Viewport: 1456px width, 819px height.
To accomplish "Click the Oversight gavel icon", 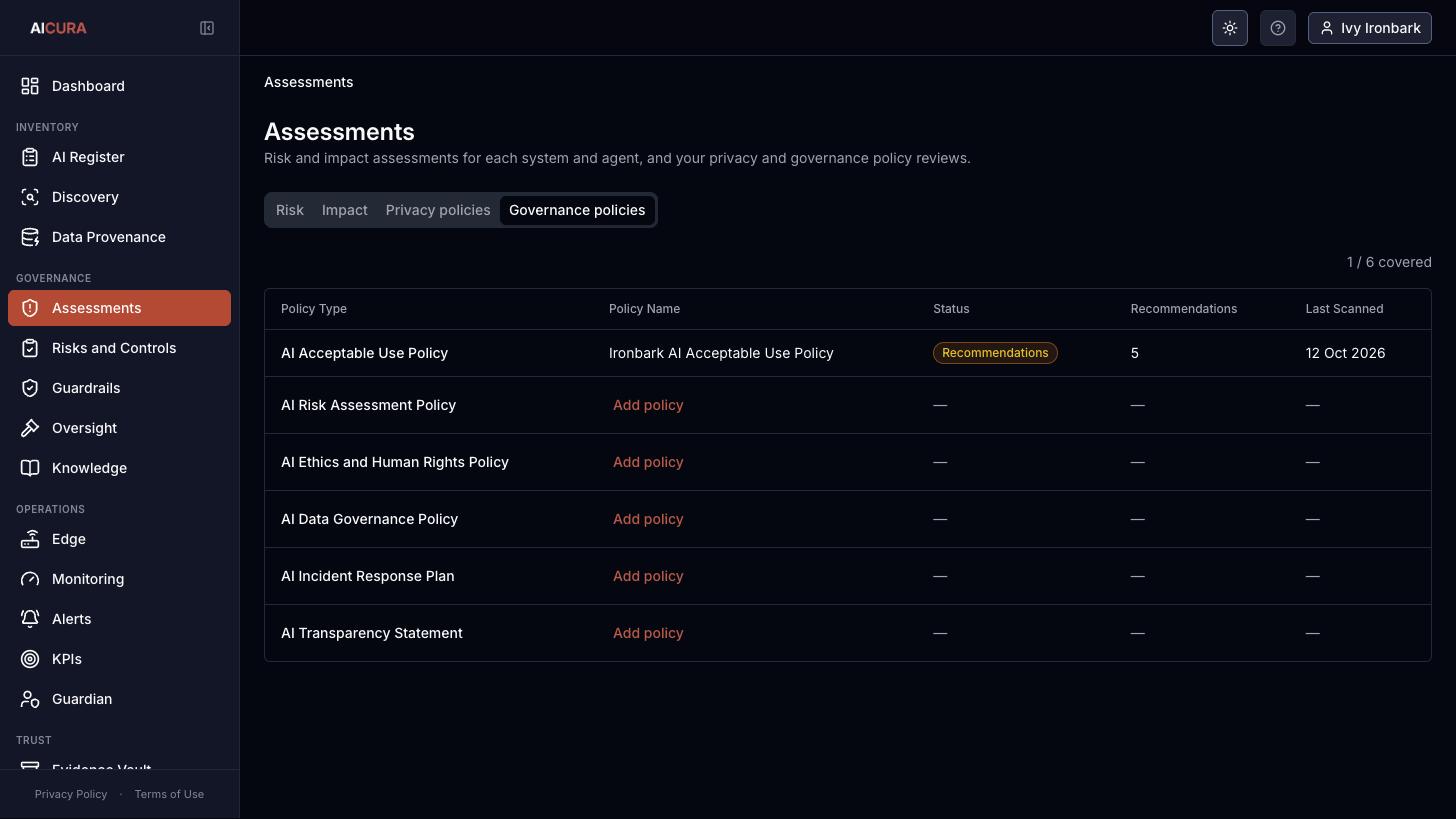I will tap(30, 428).
